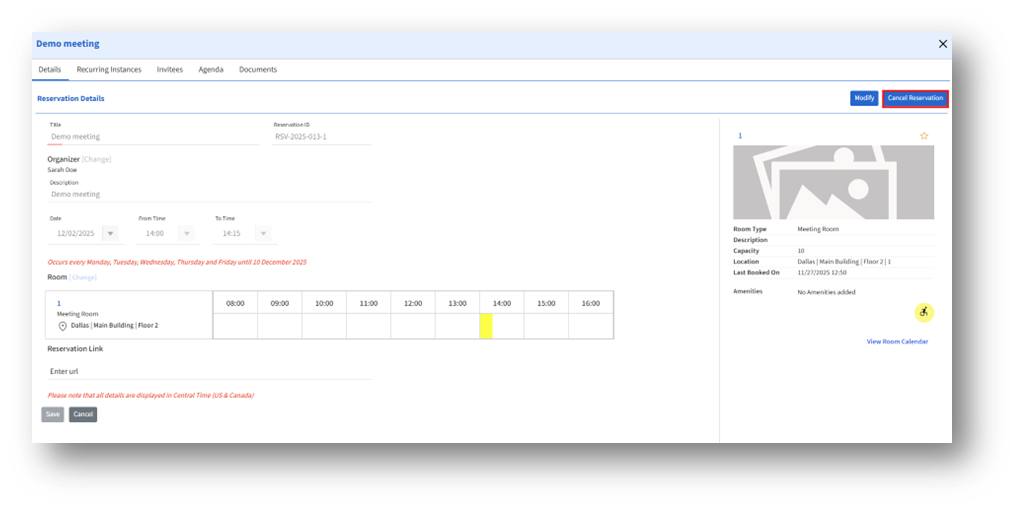The width and height of the screenshot is (1017, 508).
Task: Click the Cancel button beside Save
Action: click(x=83, y=414)
